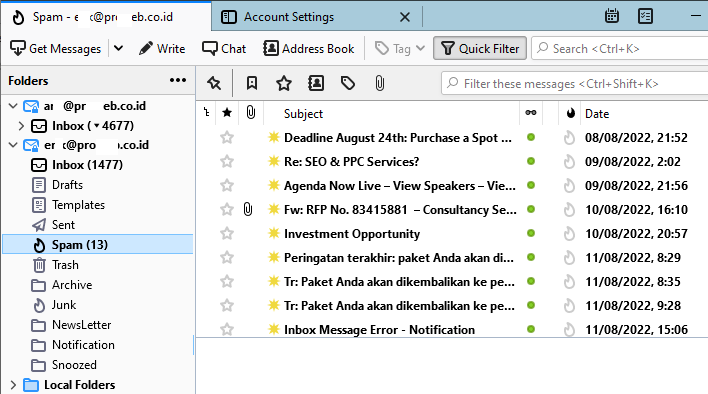Open Archive folder
This screenshot has width=708, height=394.
pyautogui.click(x=72, y=285)
